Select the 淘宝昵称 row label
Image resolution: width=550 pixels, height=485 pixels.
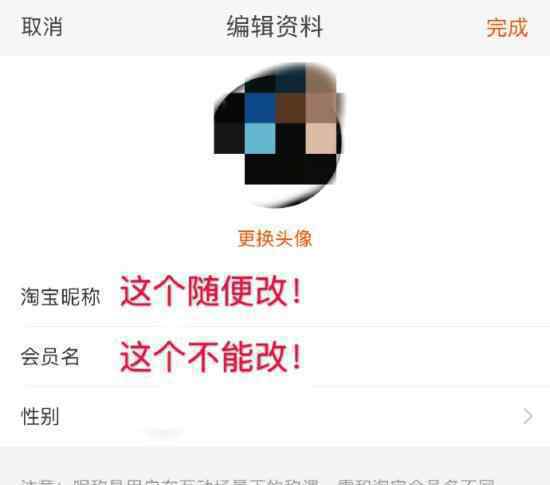[x=60, y=297]
